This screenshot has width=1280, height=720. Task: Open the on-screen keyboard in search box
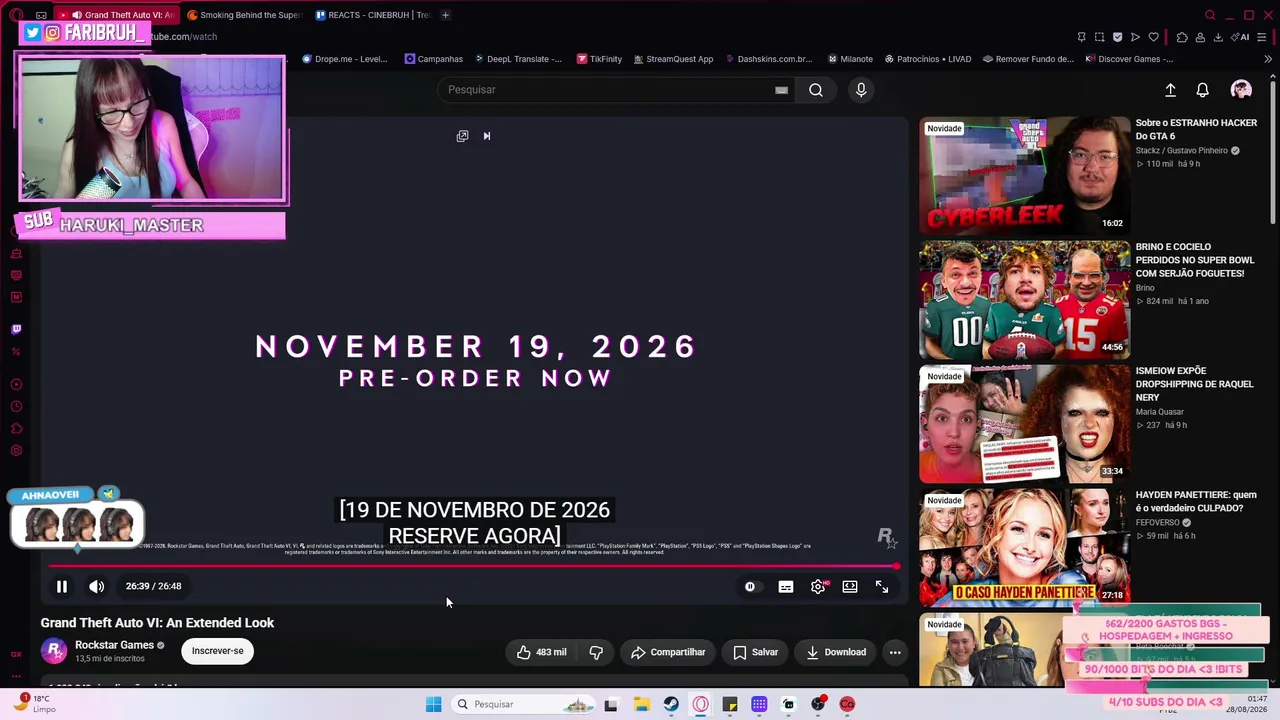781,90
